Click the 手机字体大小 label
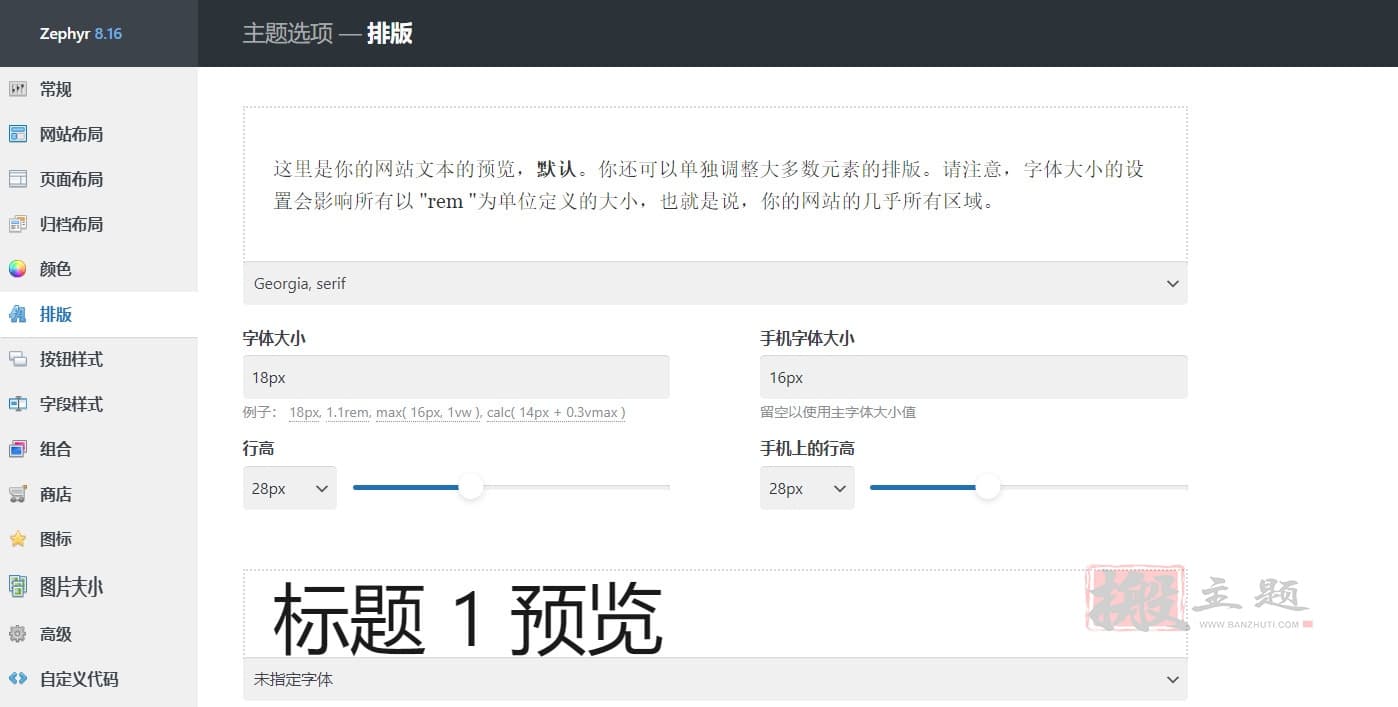This screenshot has width=1398, height=707. [807, 338]
